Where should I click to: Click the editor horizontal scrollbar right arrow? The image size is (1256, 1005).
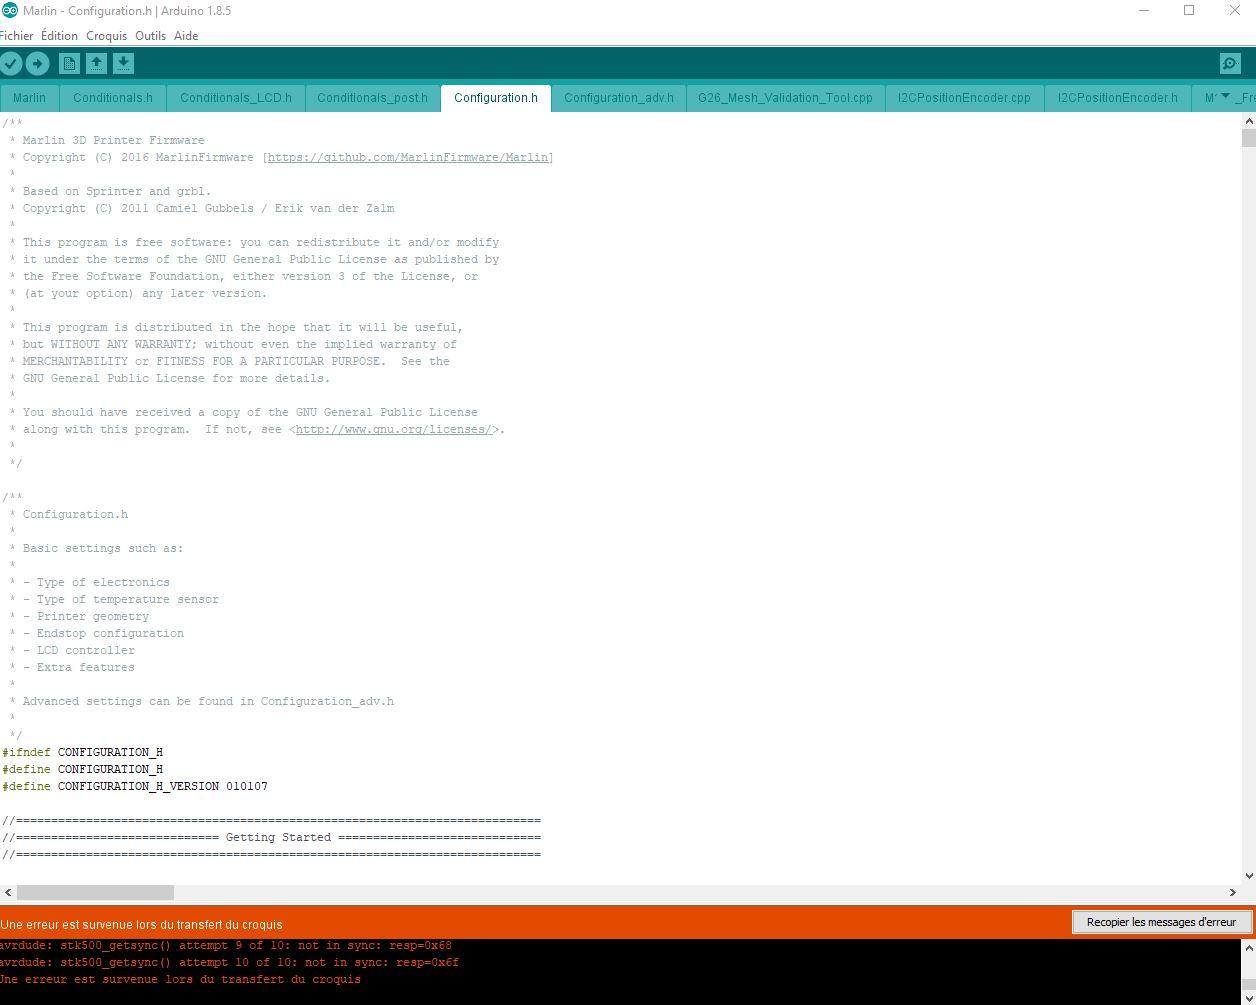point(1232,892)
